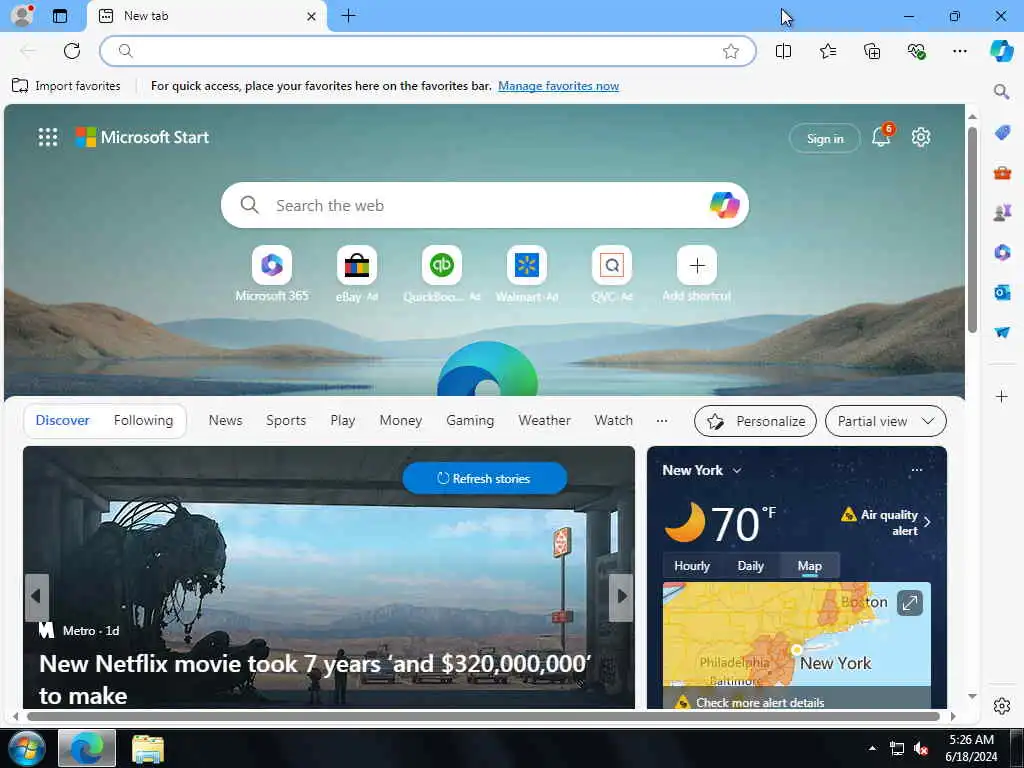Screen dimensions: 1024x768
Task: Open the Play tab
Action: (x=343, y=421)
